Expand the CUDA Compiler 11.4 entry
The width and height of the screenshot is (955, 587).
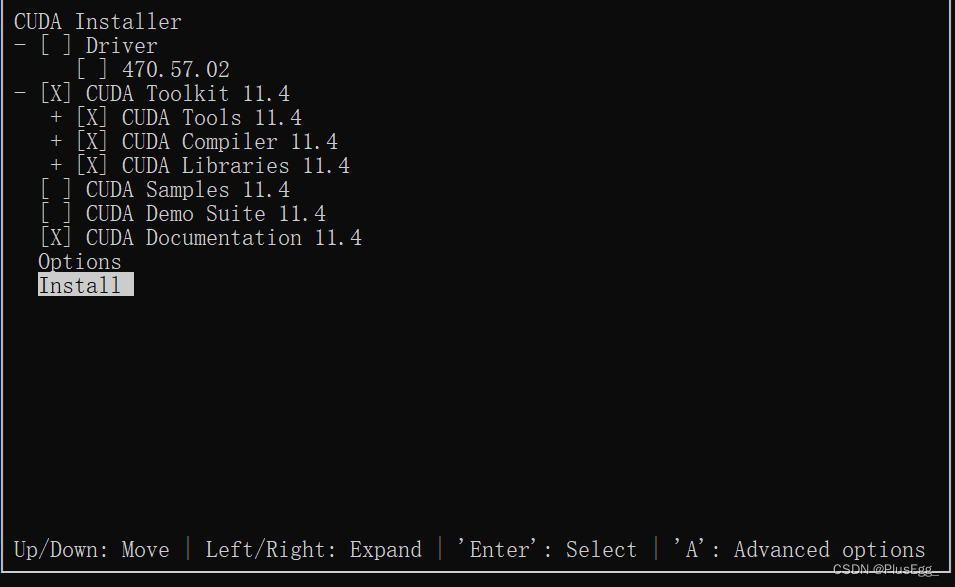coord(56,141)
